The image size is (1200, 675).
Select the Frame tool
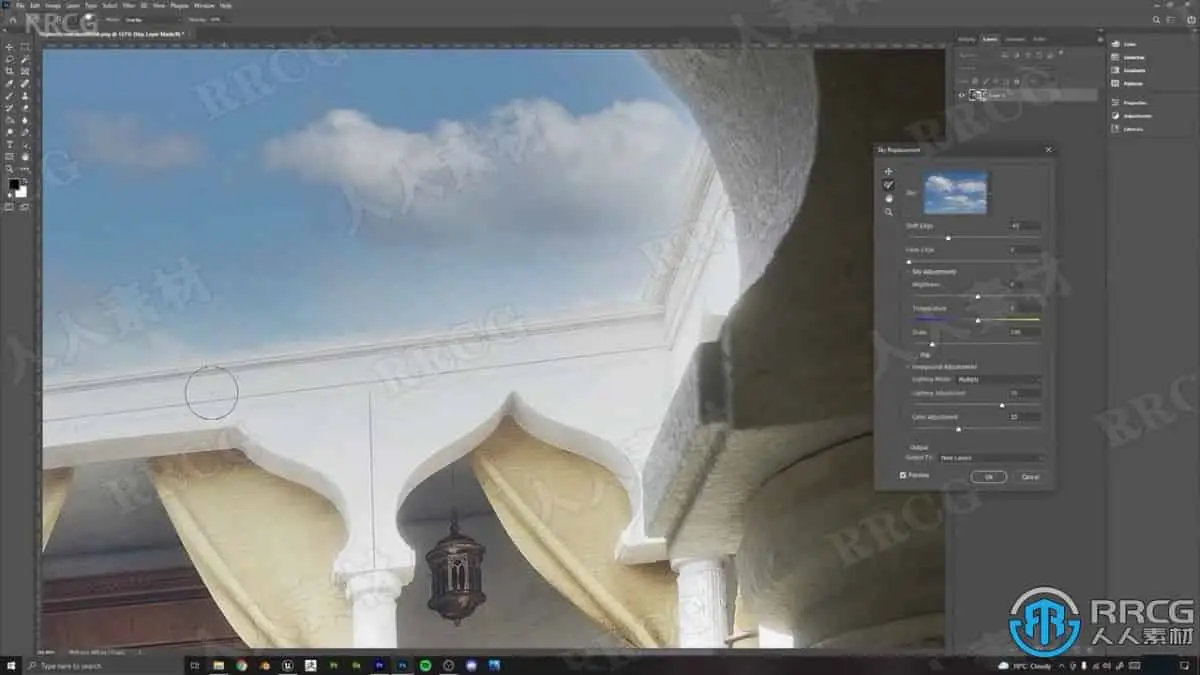25,71
